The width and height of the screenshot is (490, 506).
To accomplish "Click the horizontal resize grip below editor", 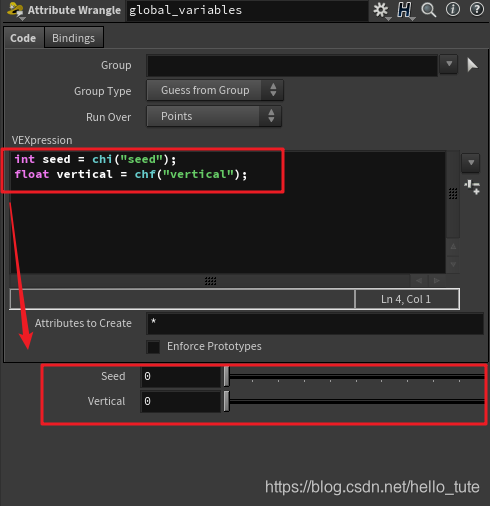I will point(210,281).
